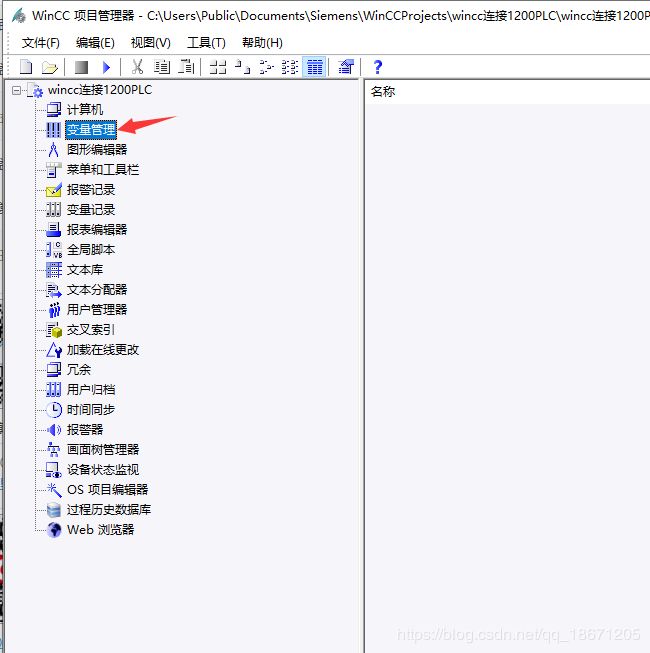
Task: Select 变量管理 in the project tree
Action: [x=91, y=130]
